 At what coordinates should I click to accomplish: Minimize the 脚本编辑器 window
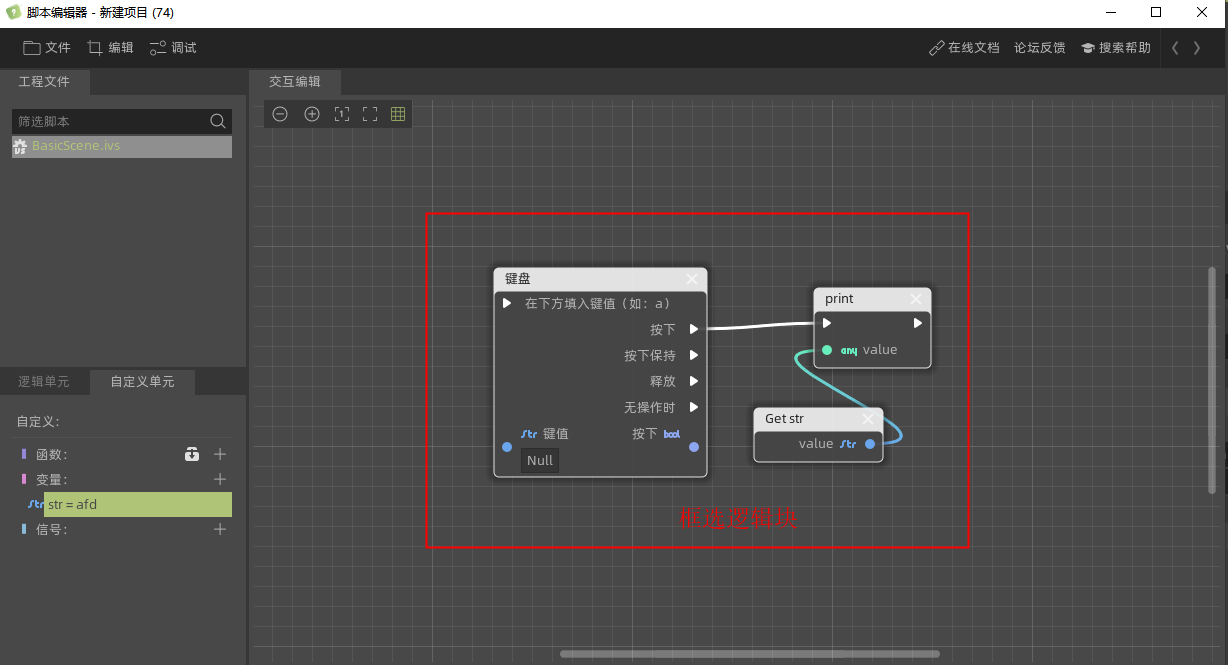pos(1112,12)
